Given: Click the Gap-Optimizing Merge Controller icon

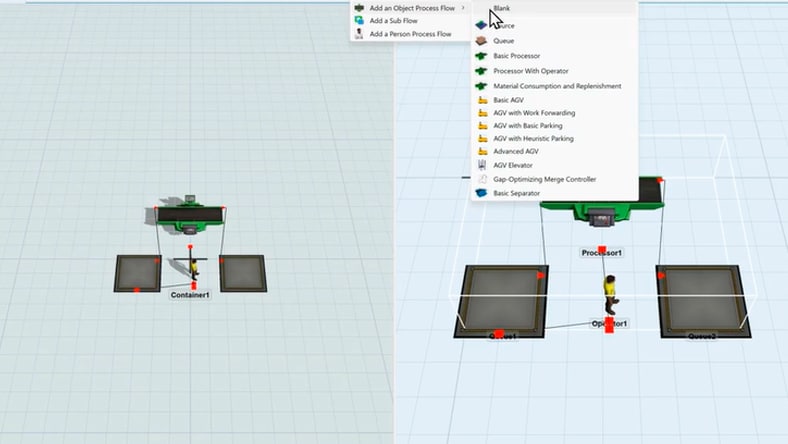Looking at the screenshot, I should 482,179.
